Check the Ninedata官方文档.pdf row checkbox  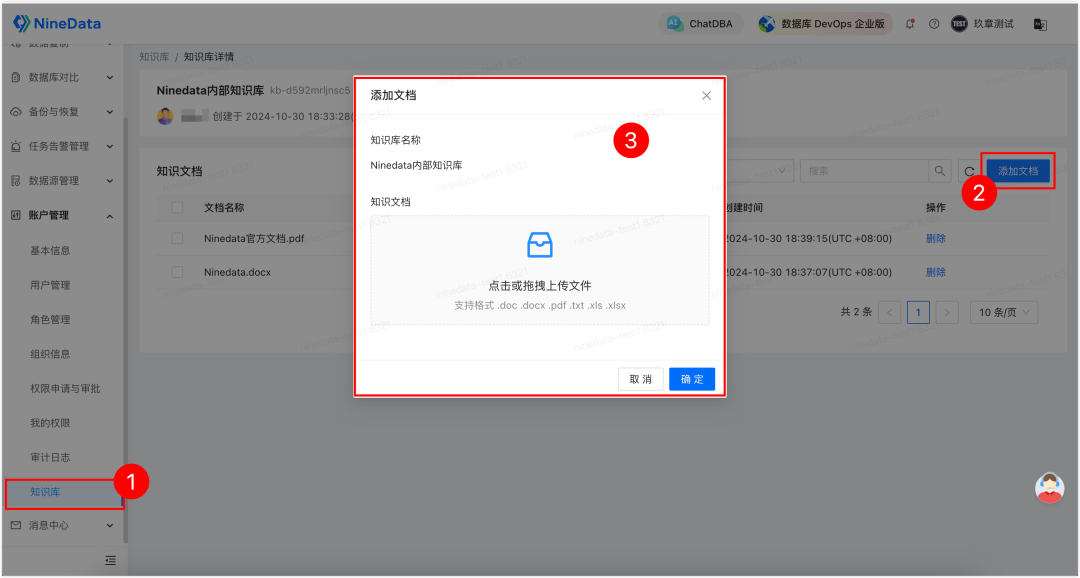click(177, 238)
